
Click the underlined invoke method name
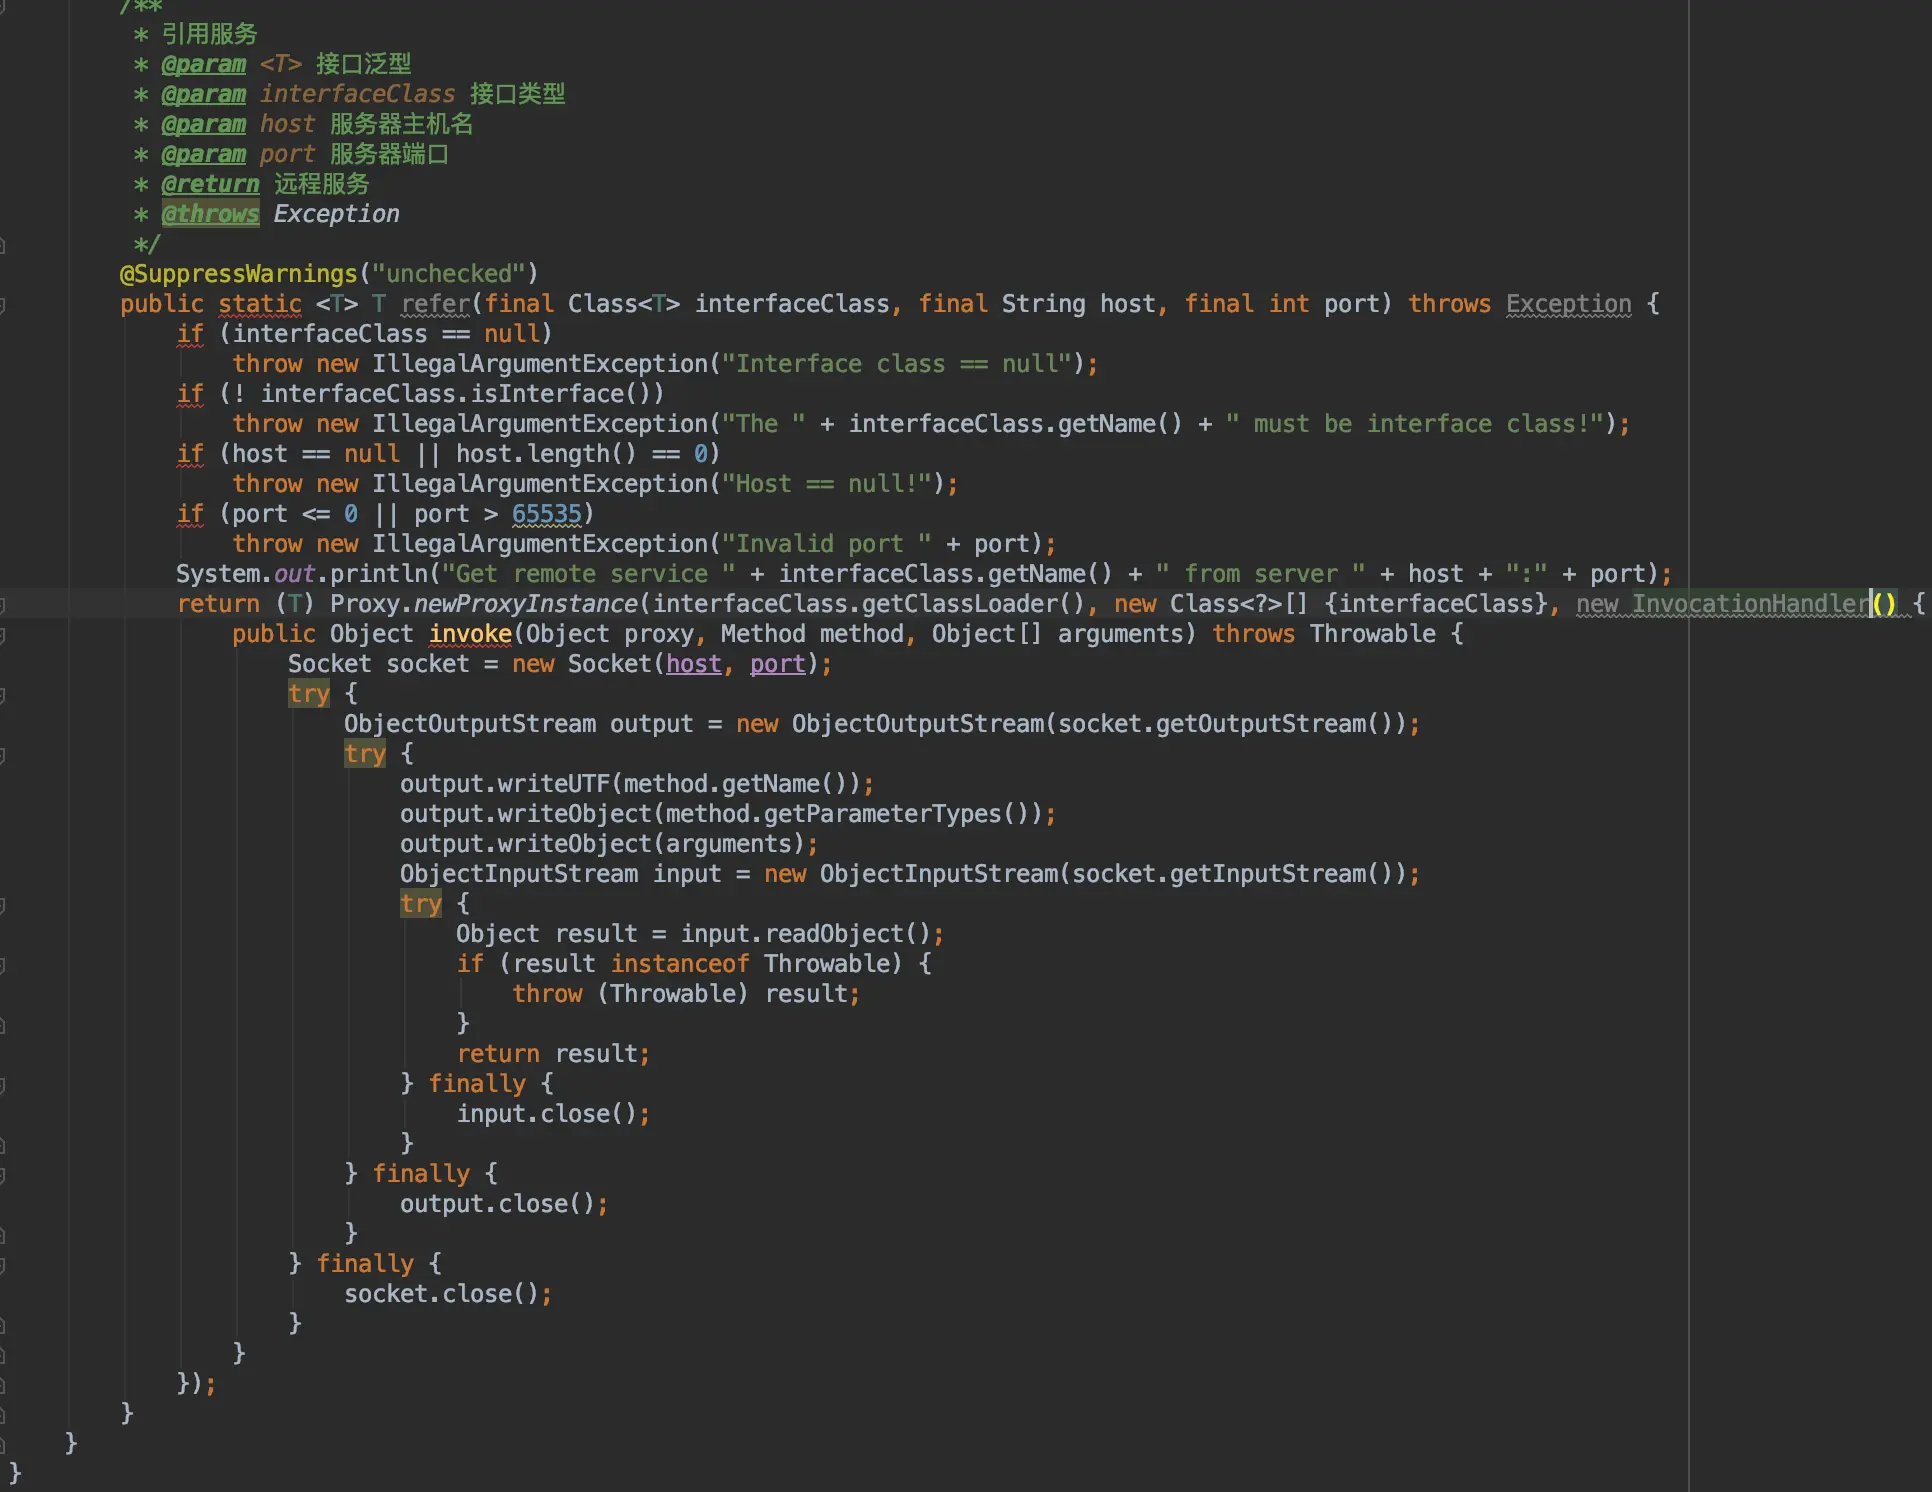[x=470, y=634]
